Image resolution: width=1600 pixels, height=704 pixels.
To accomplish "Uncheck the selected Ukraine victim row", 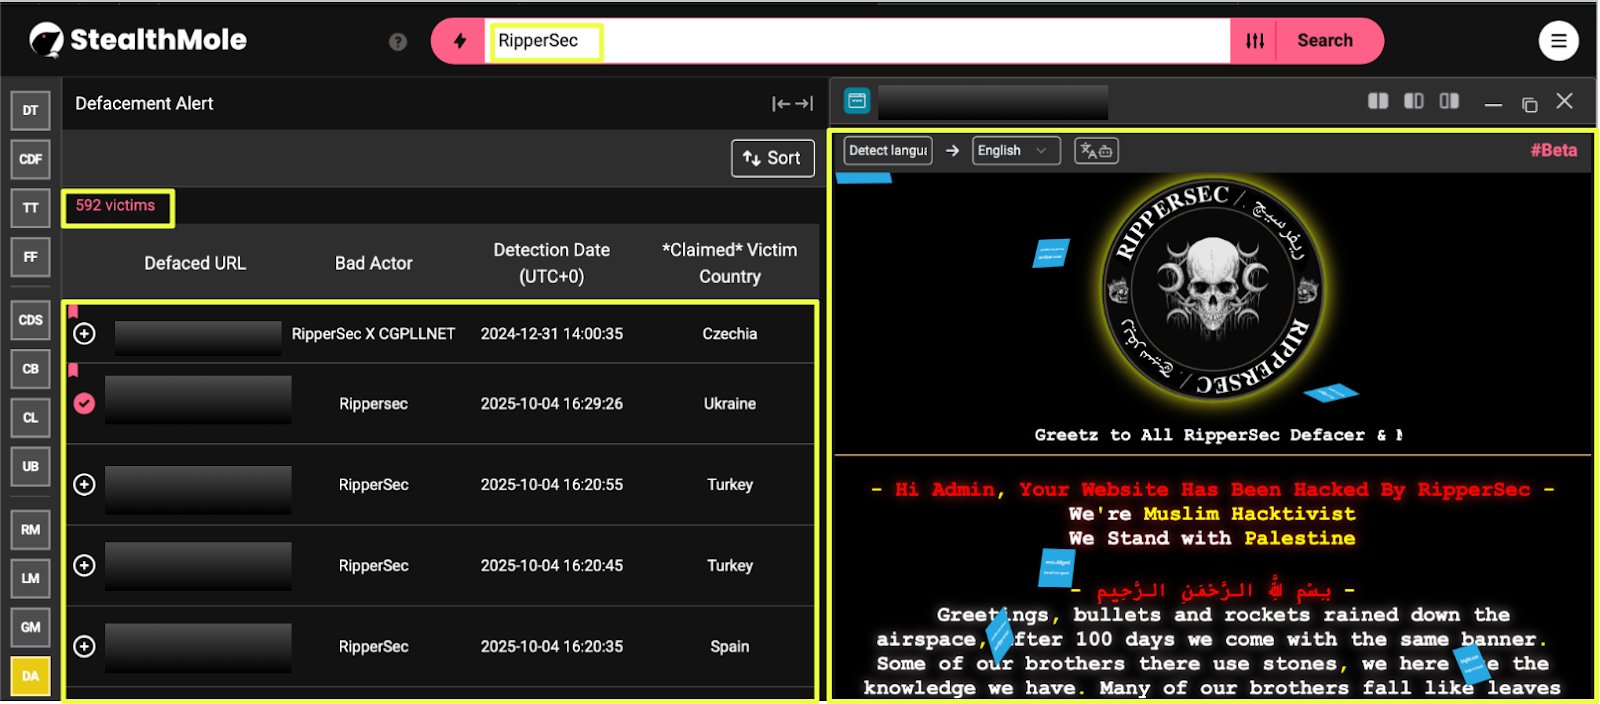I will click(x=85, y=404).
